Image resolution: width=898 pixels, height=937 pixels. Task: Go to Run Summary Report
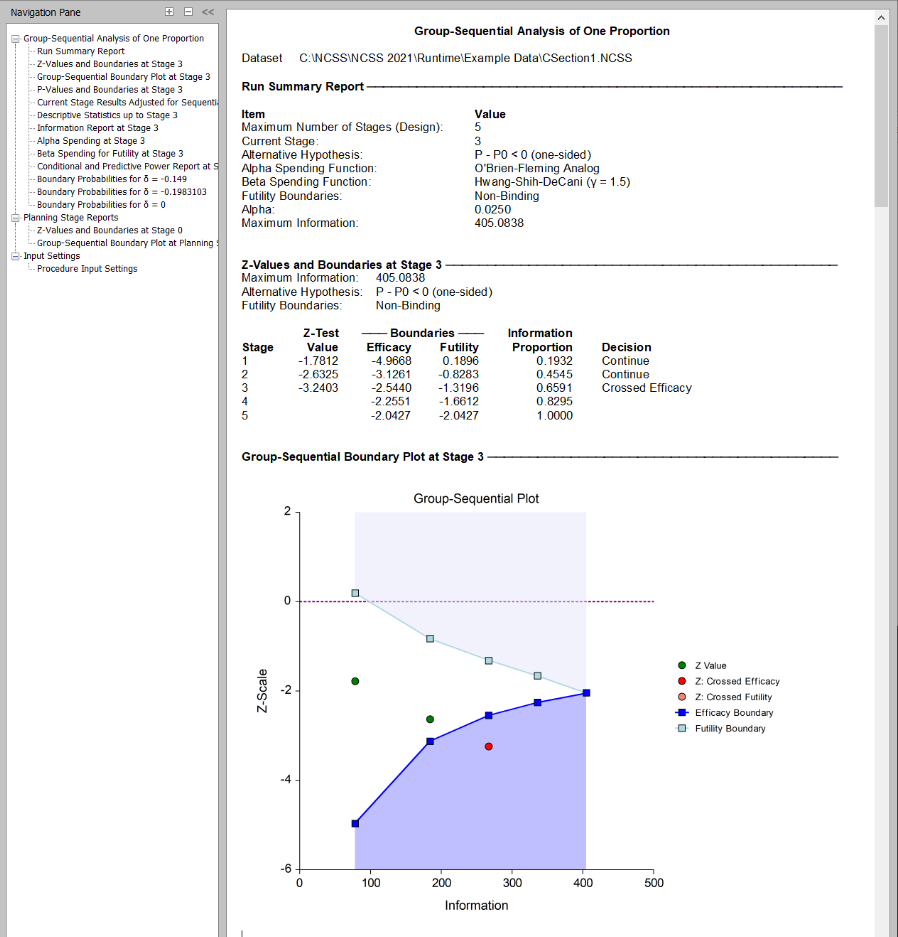pyautogui.click(x=81, y=51)
